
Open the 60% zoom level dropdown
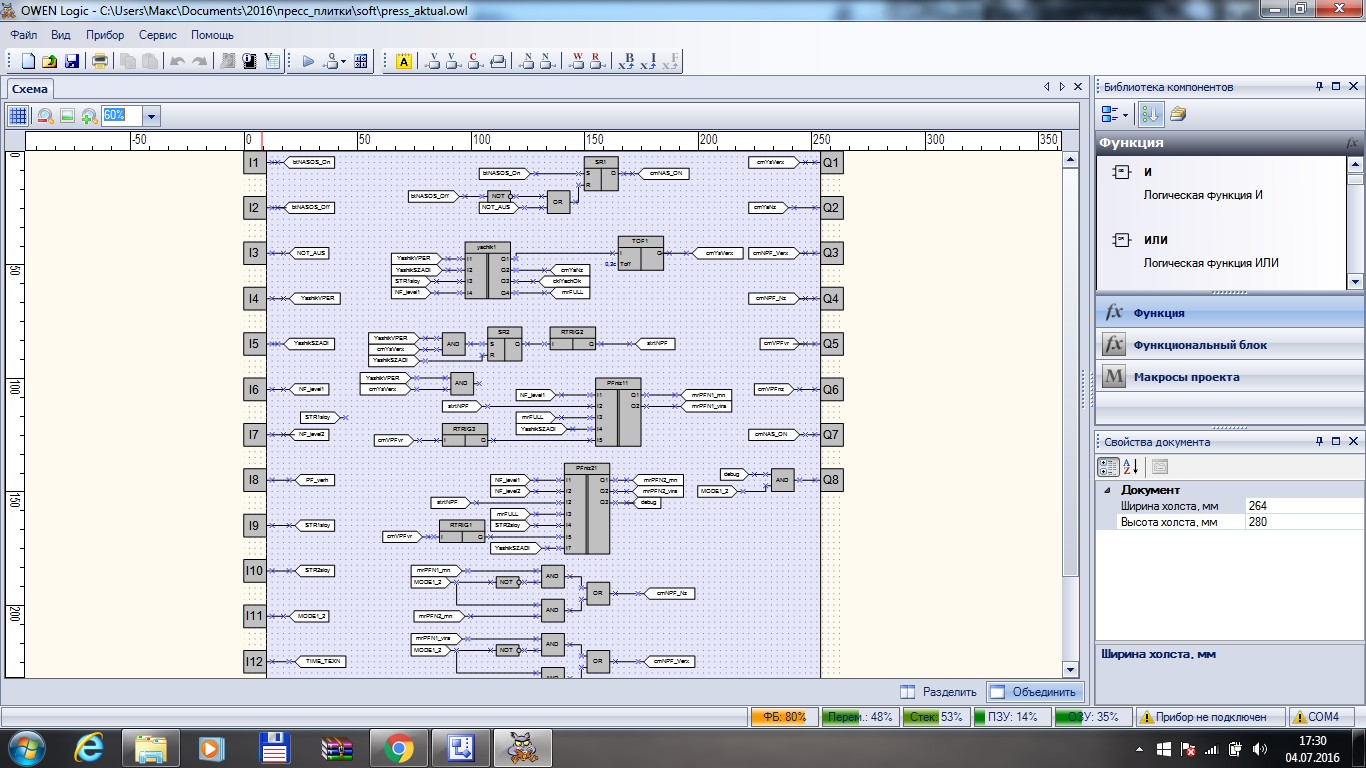pyautogui.click(x=151, y=116)
